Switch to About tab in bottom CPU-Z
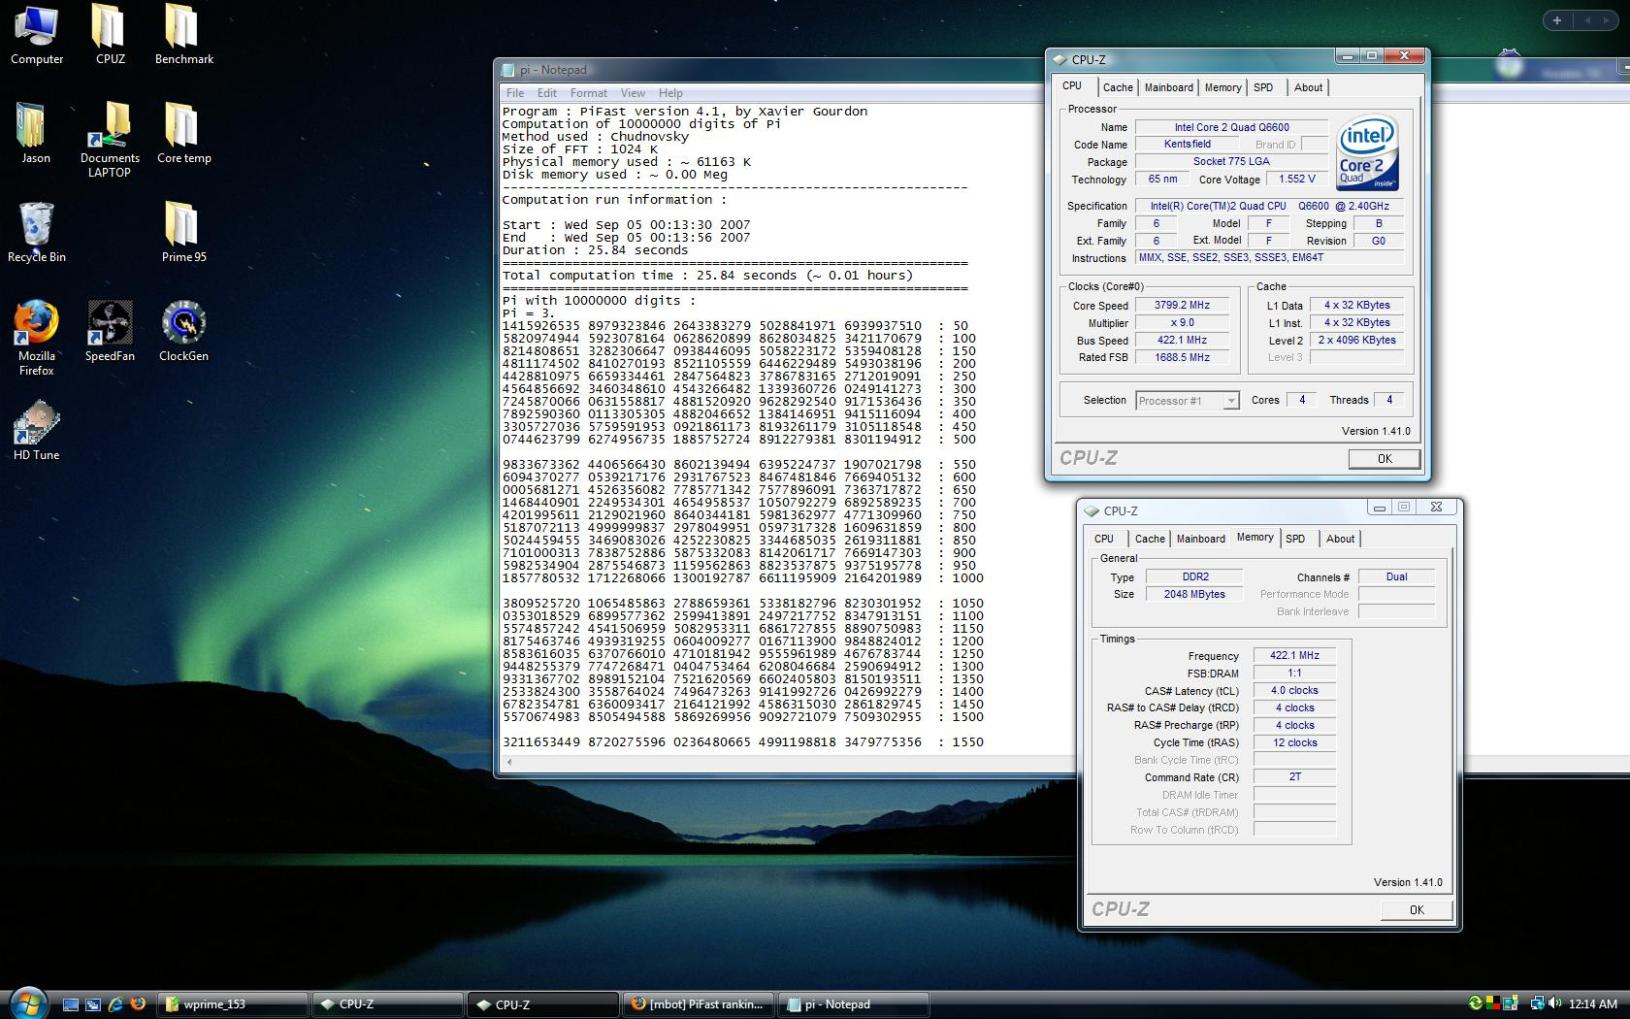Screen dimensions: 1630x1019 pyautogui.click(x=1340, y=539)
